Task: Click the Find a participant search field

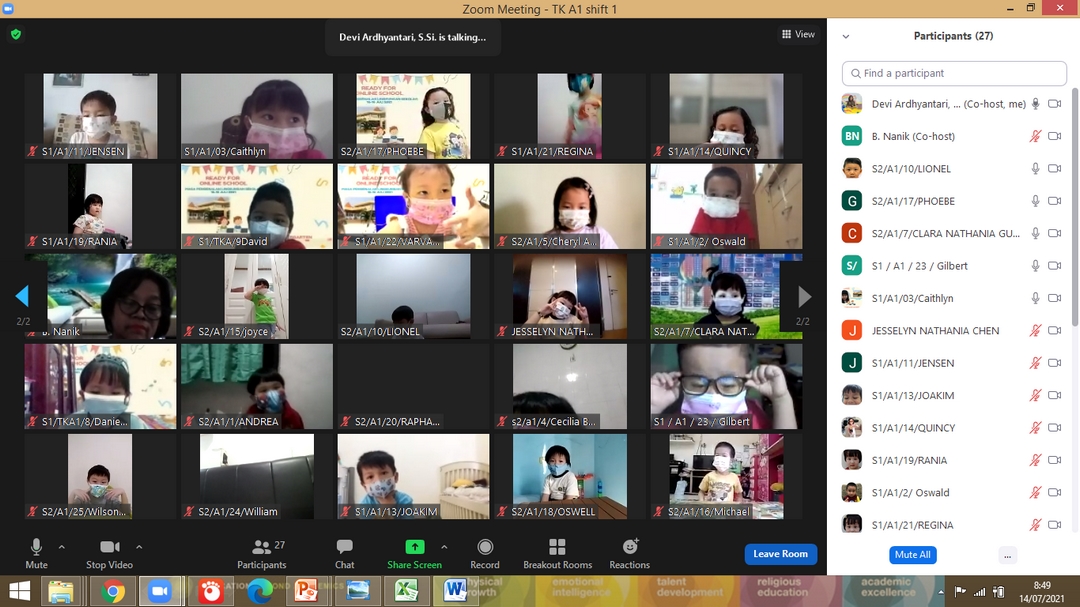Action: 954,73
